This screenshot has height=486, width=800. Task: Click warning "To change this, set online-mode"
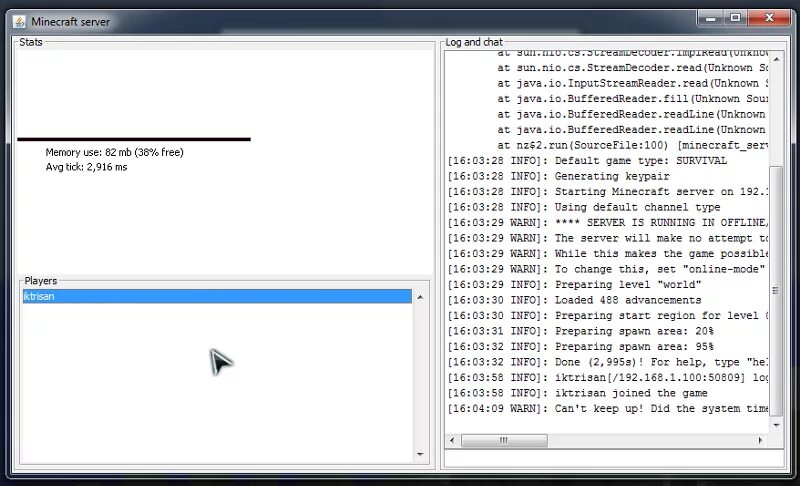coord(608,269)
